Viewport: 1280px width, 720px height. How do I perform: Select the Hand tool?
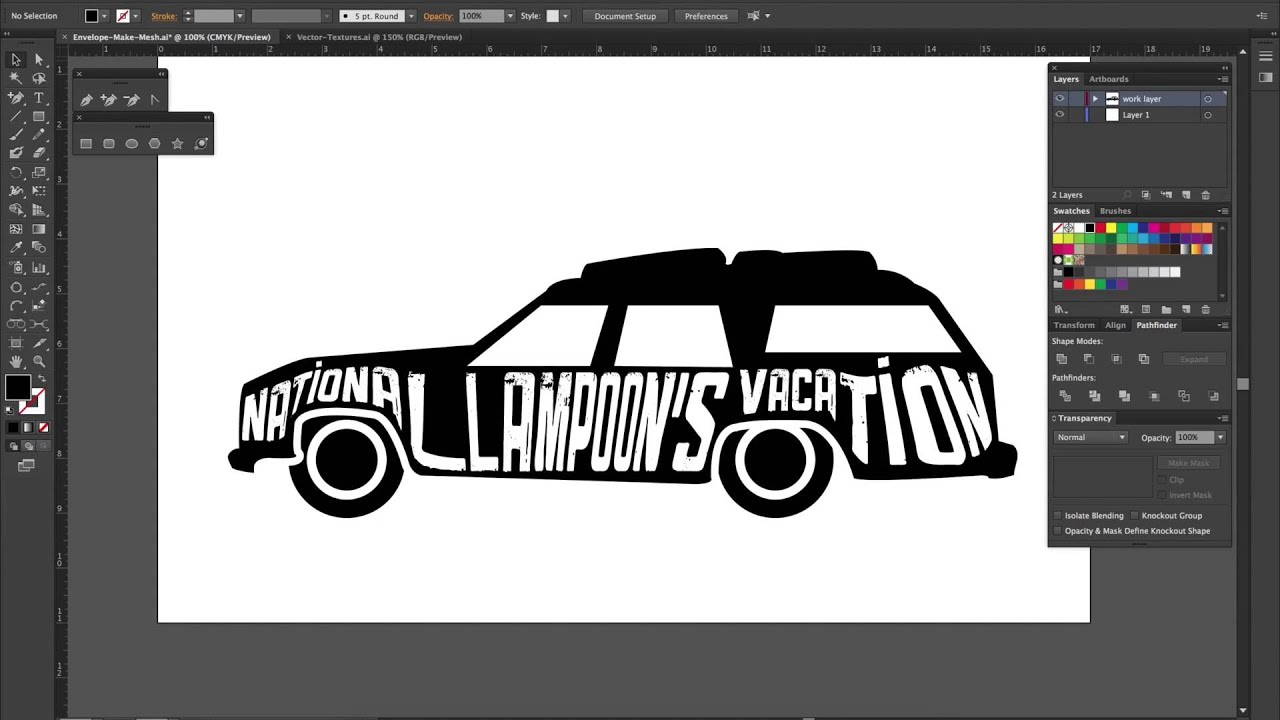click(x=16, y=361)
